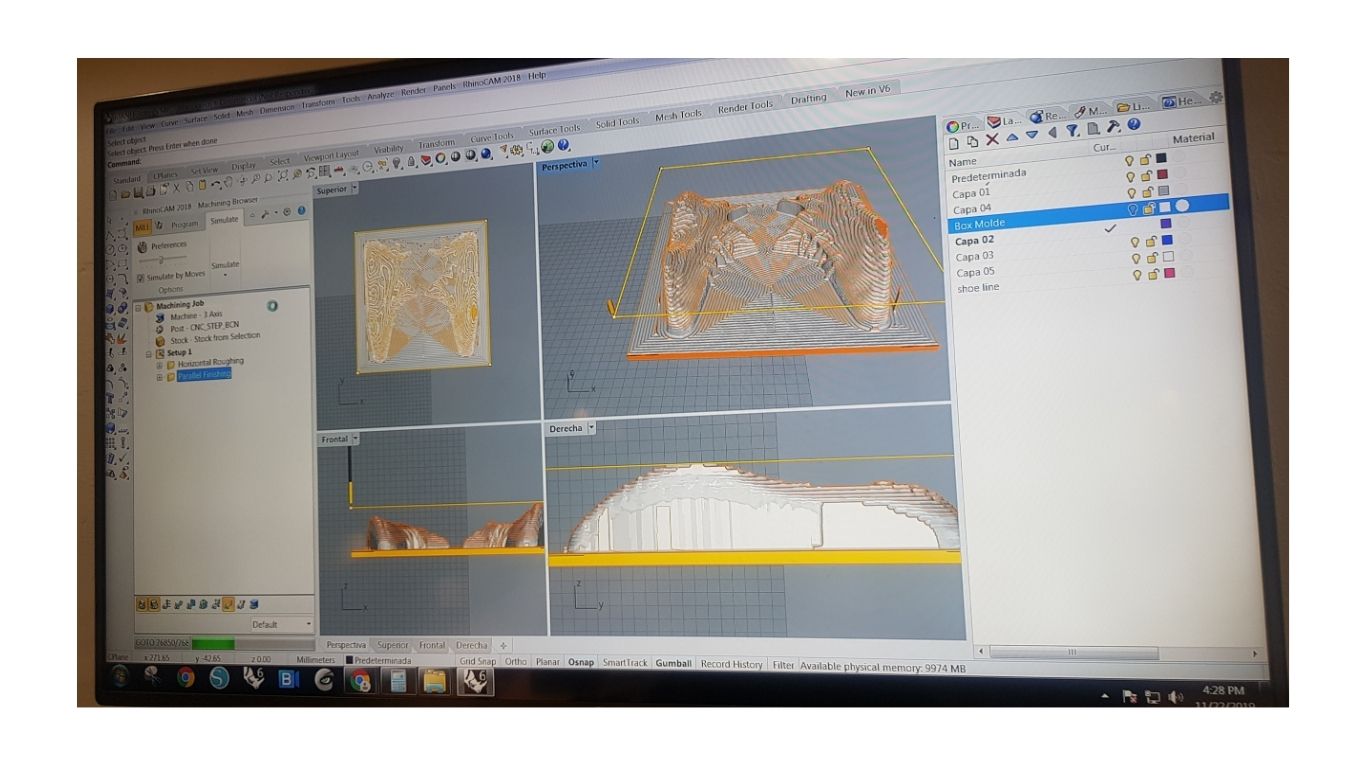The image size is (1366, 768).
Task: Click the Cut scissors icon in Standard toolbar
Action: (177, 188)
